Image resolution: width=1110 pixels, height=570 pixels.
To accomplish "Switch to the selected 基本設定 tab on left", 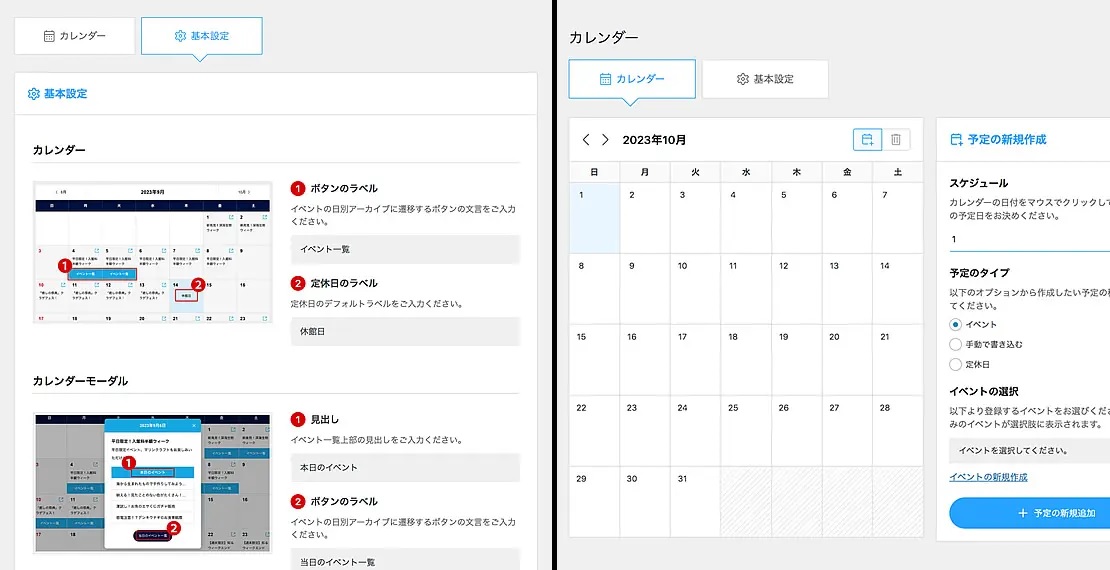I will pyautogui.click(x=202, y=36).
